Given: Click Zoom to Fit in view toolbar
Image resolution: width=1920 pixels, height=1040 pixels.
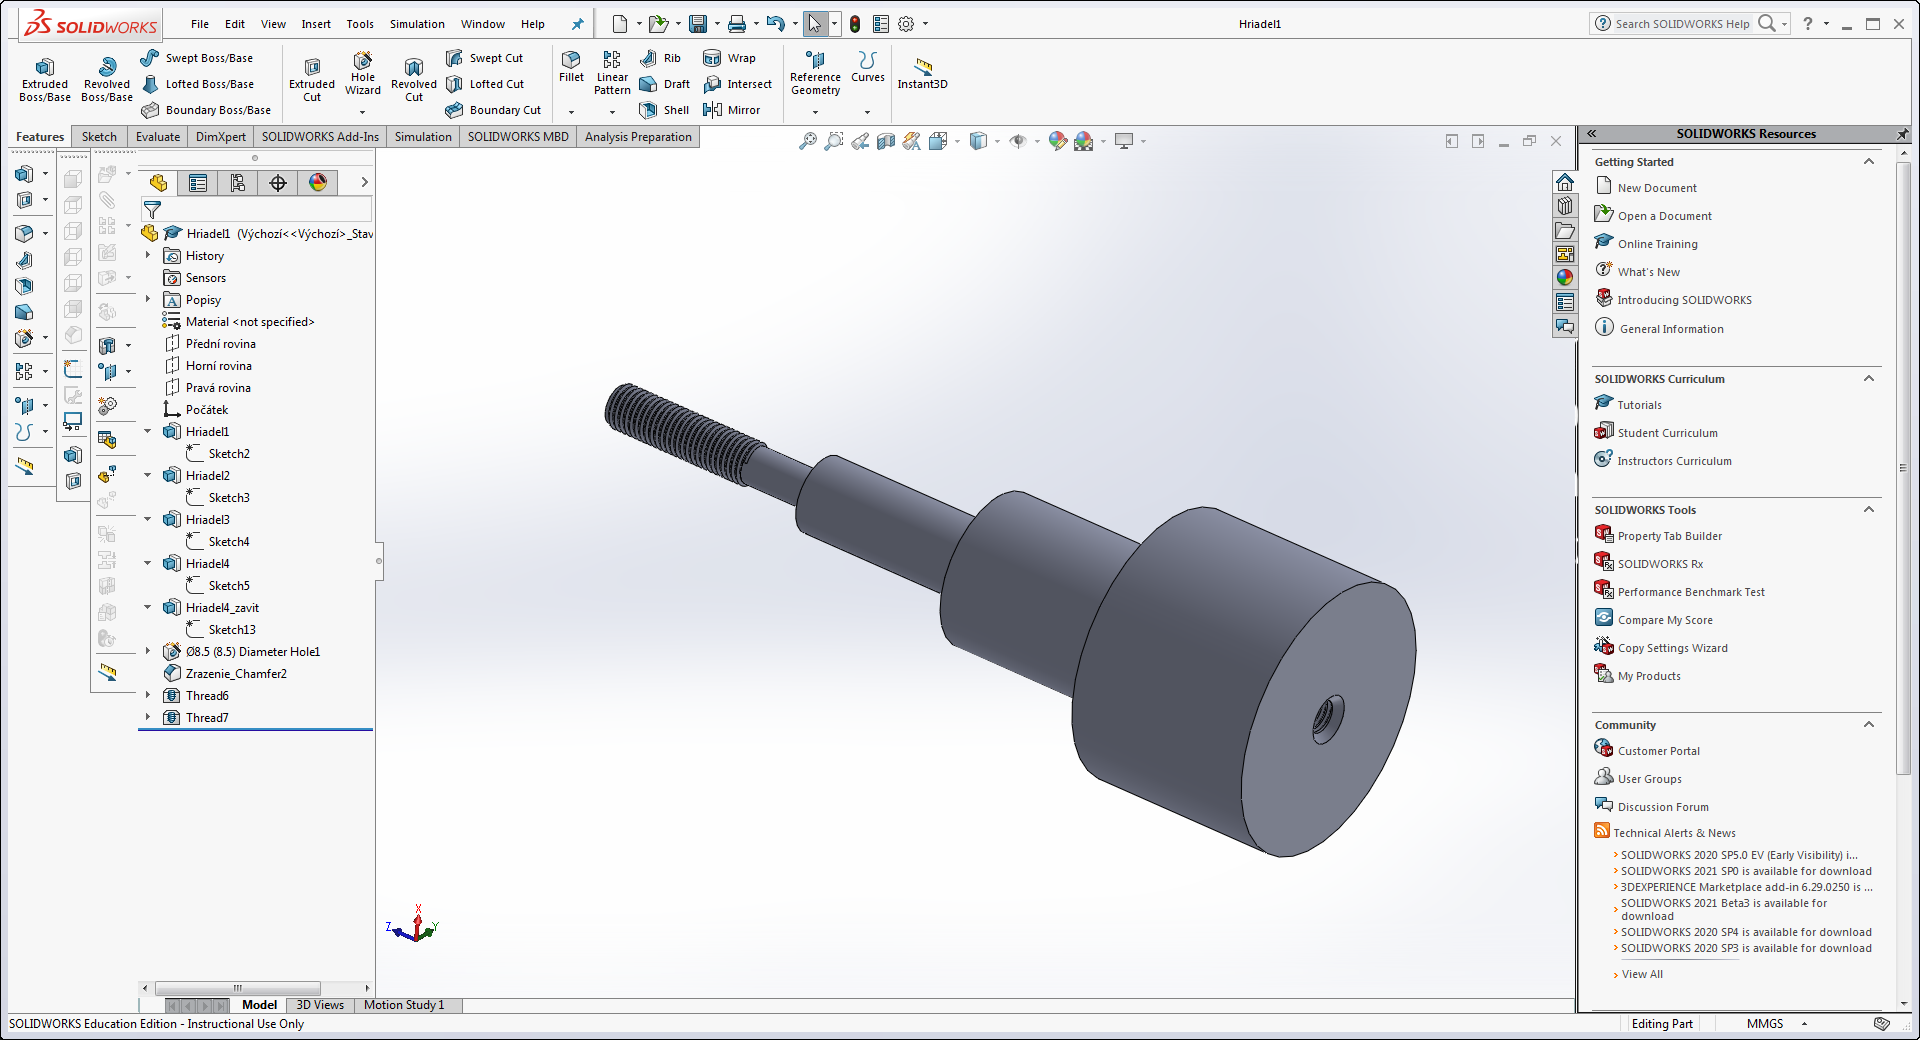Looking at the screenshot, I should point(808,142).
